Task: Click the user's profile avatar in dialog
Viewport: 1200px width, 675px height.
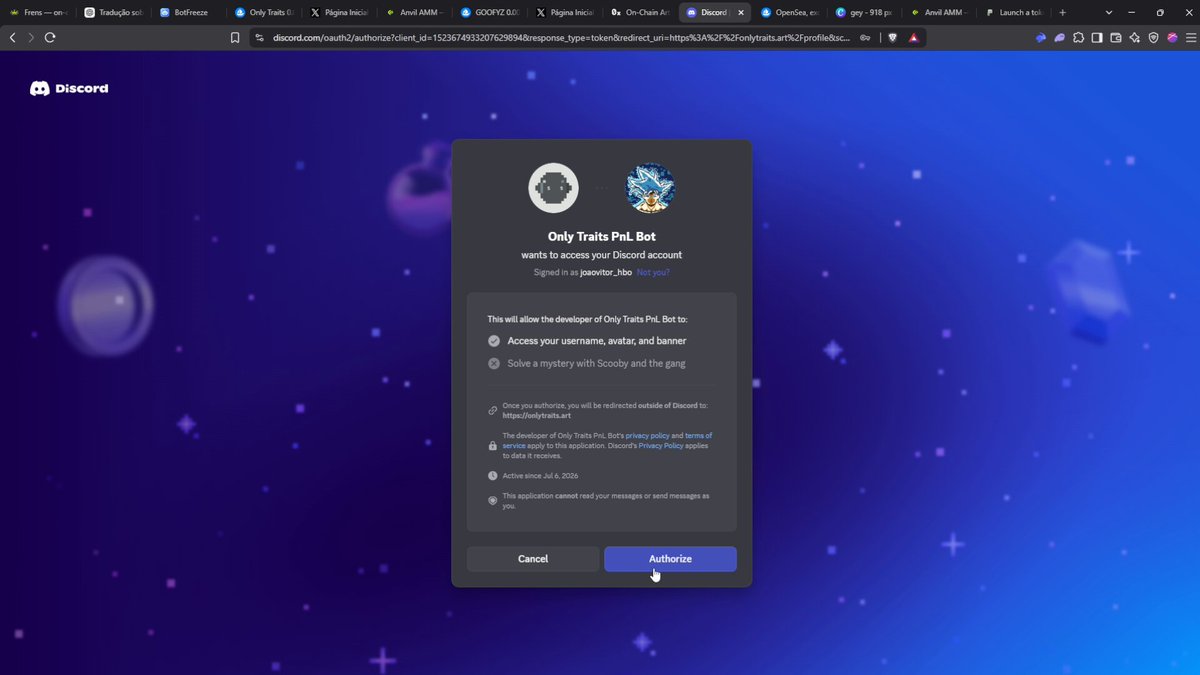Action: [x=650, y=188]
